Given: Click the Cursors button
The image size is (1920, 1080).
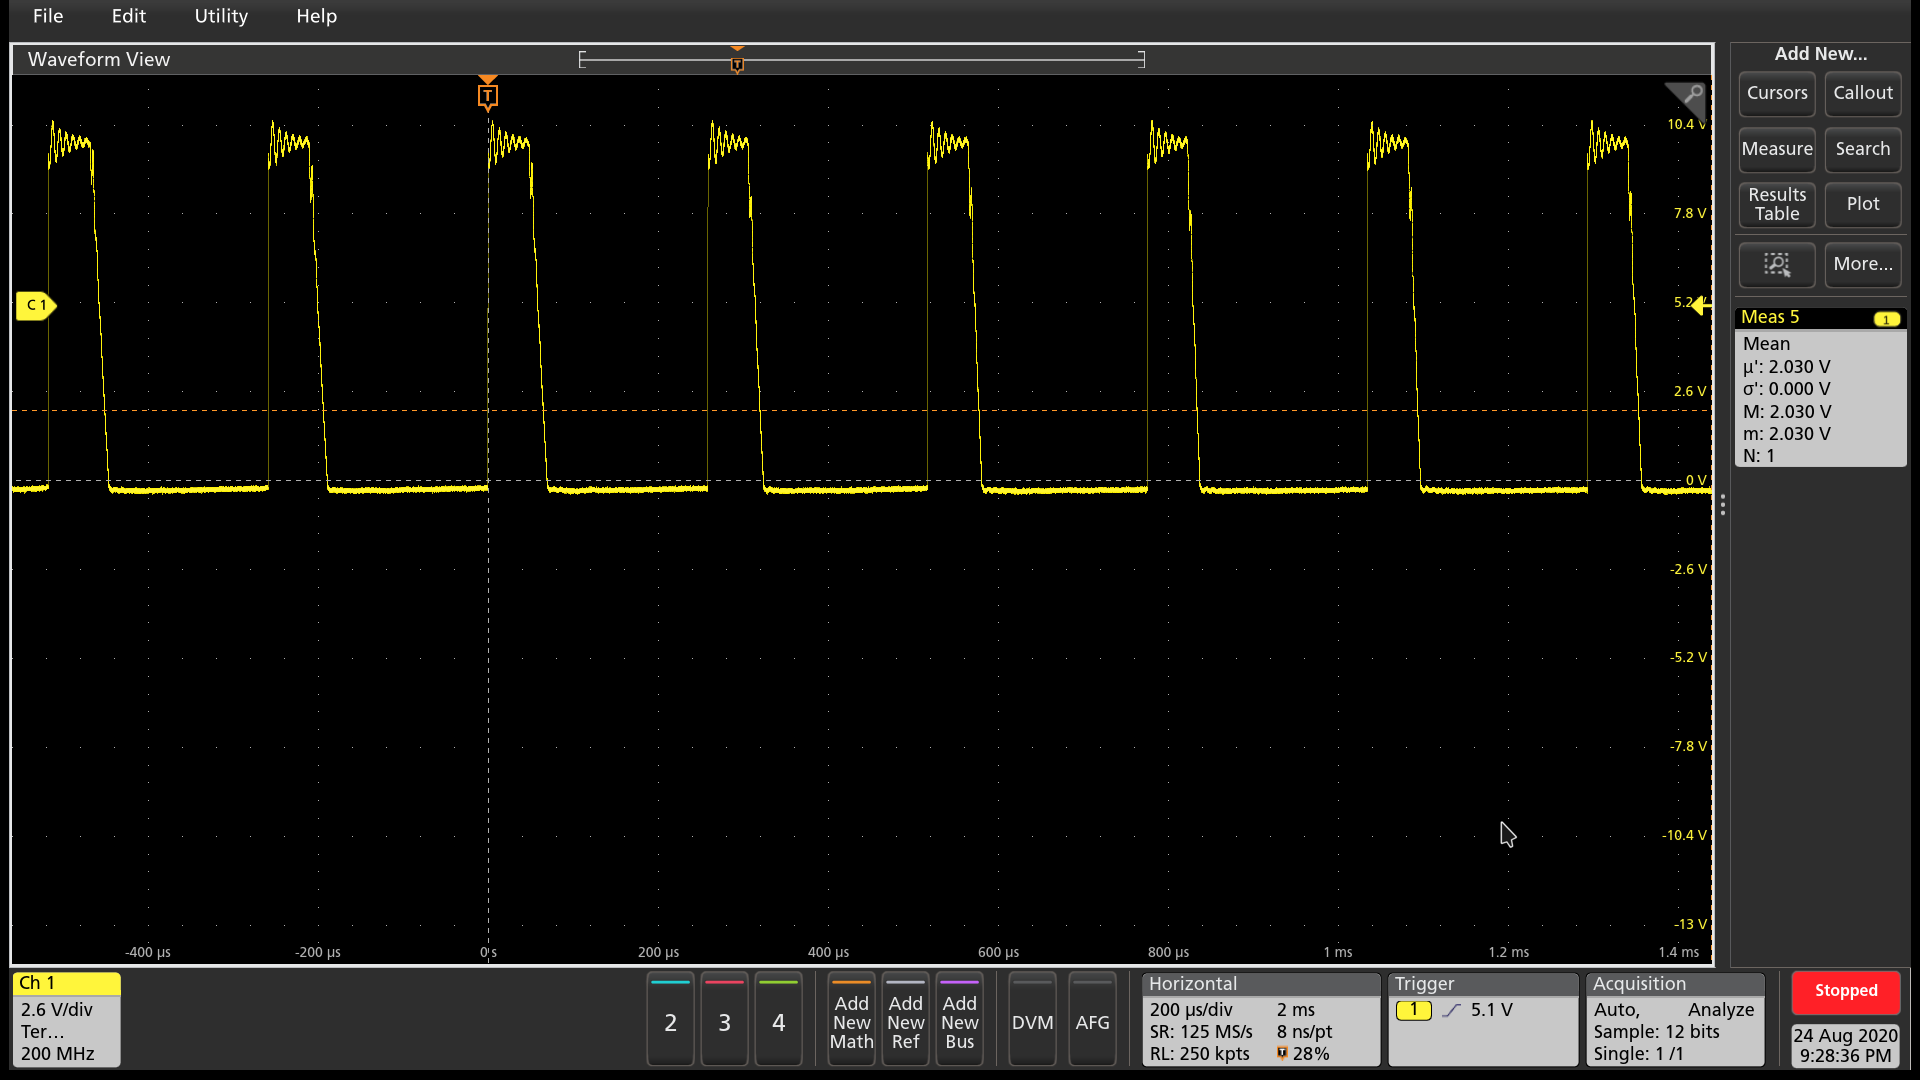Looking at the screenshot, I should point(1776,93).
